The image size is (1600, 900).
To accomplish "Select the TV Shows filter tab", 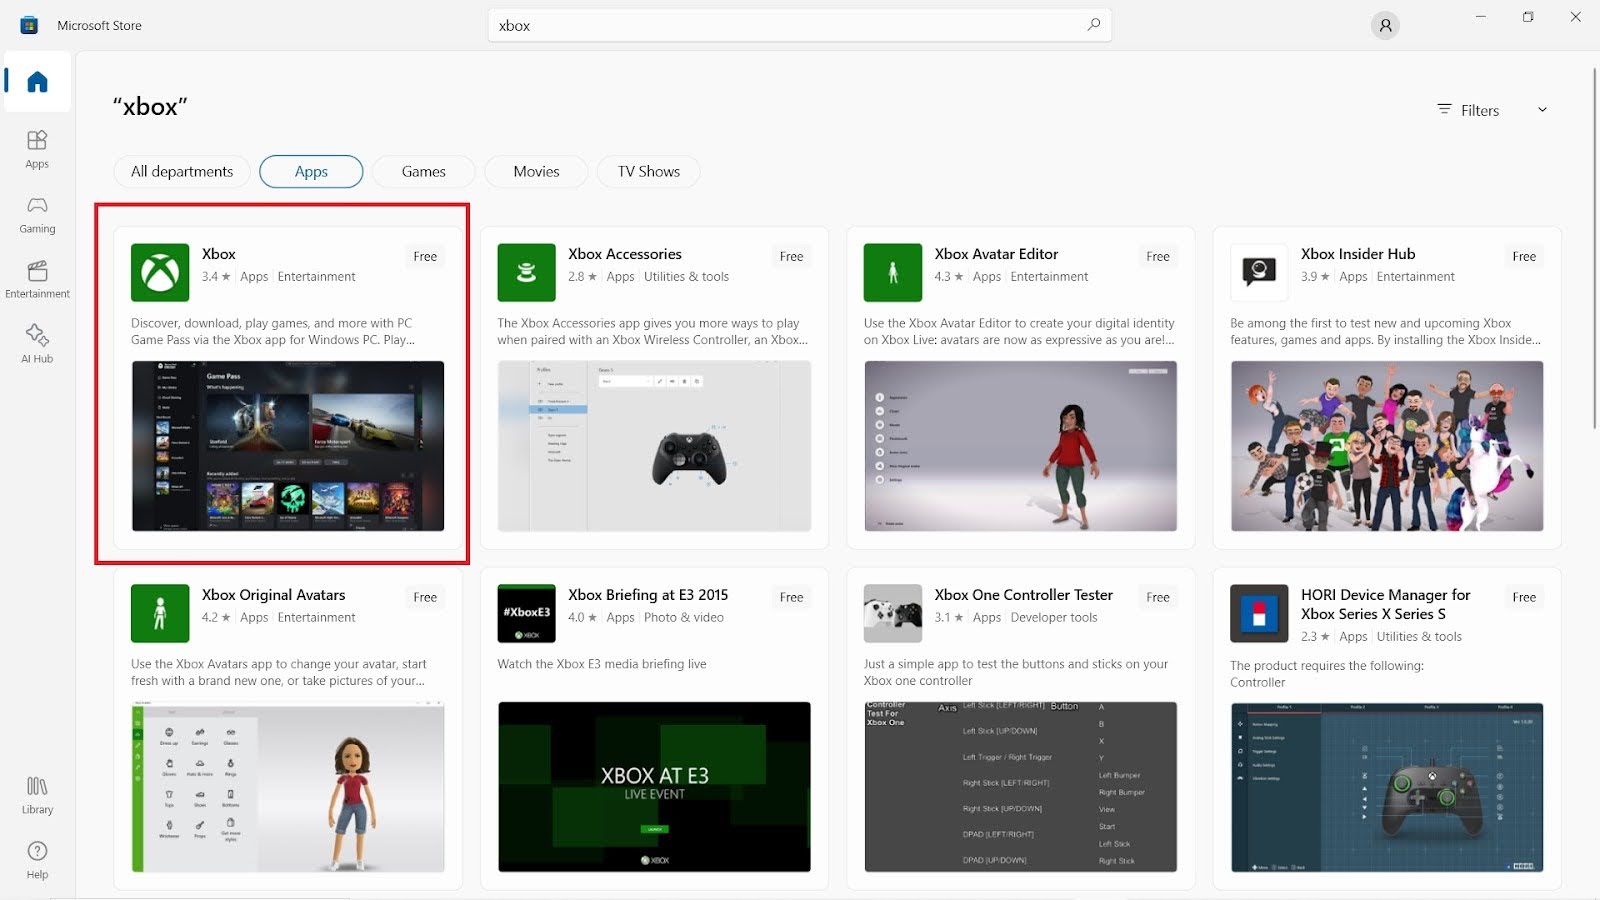I will coord(649,171).
